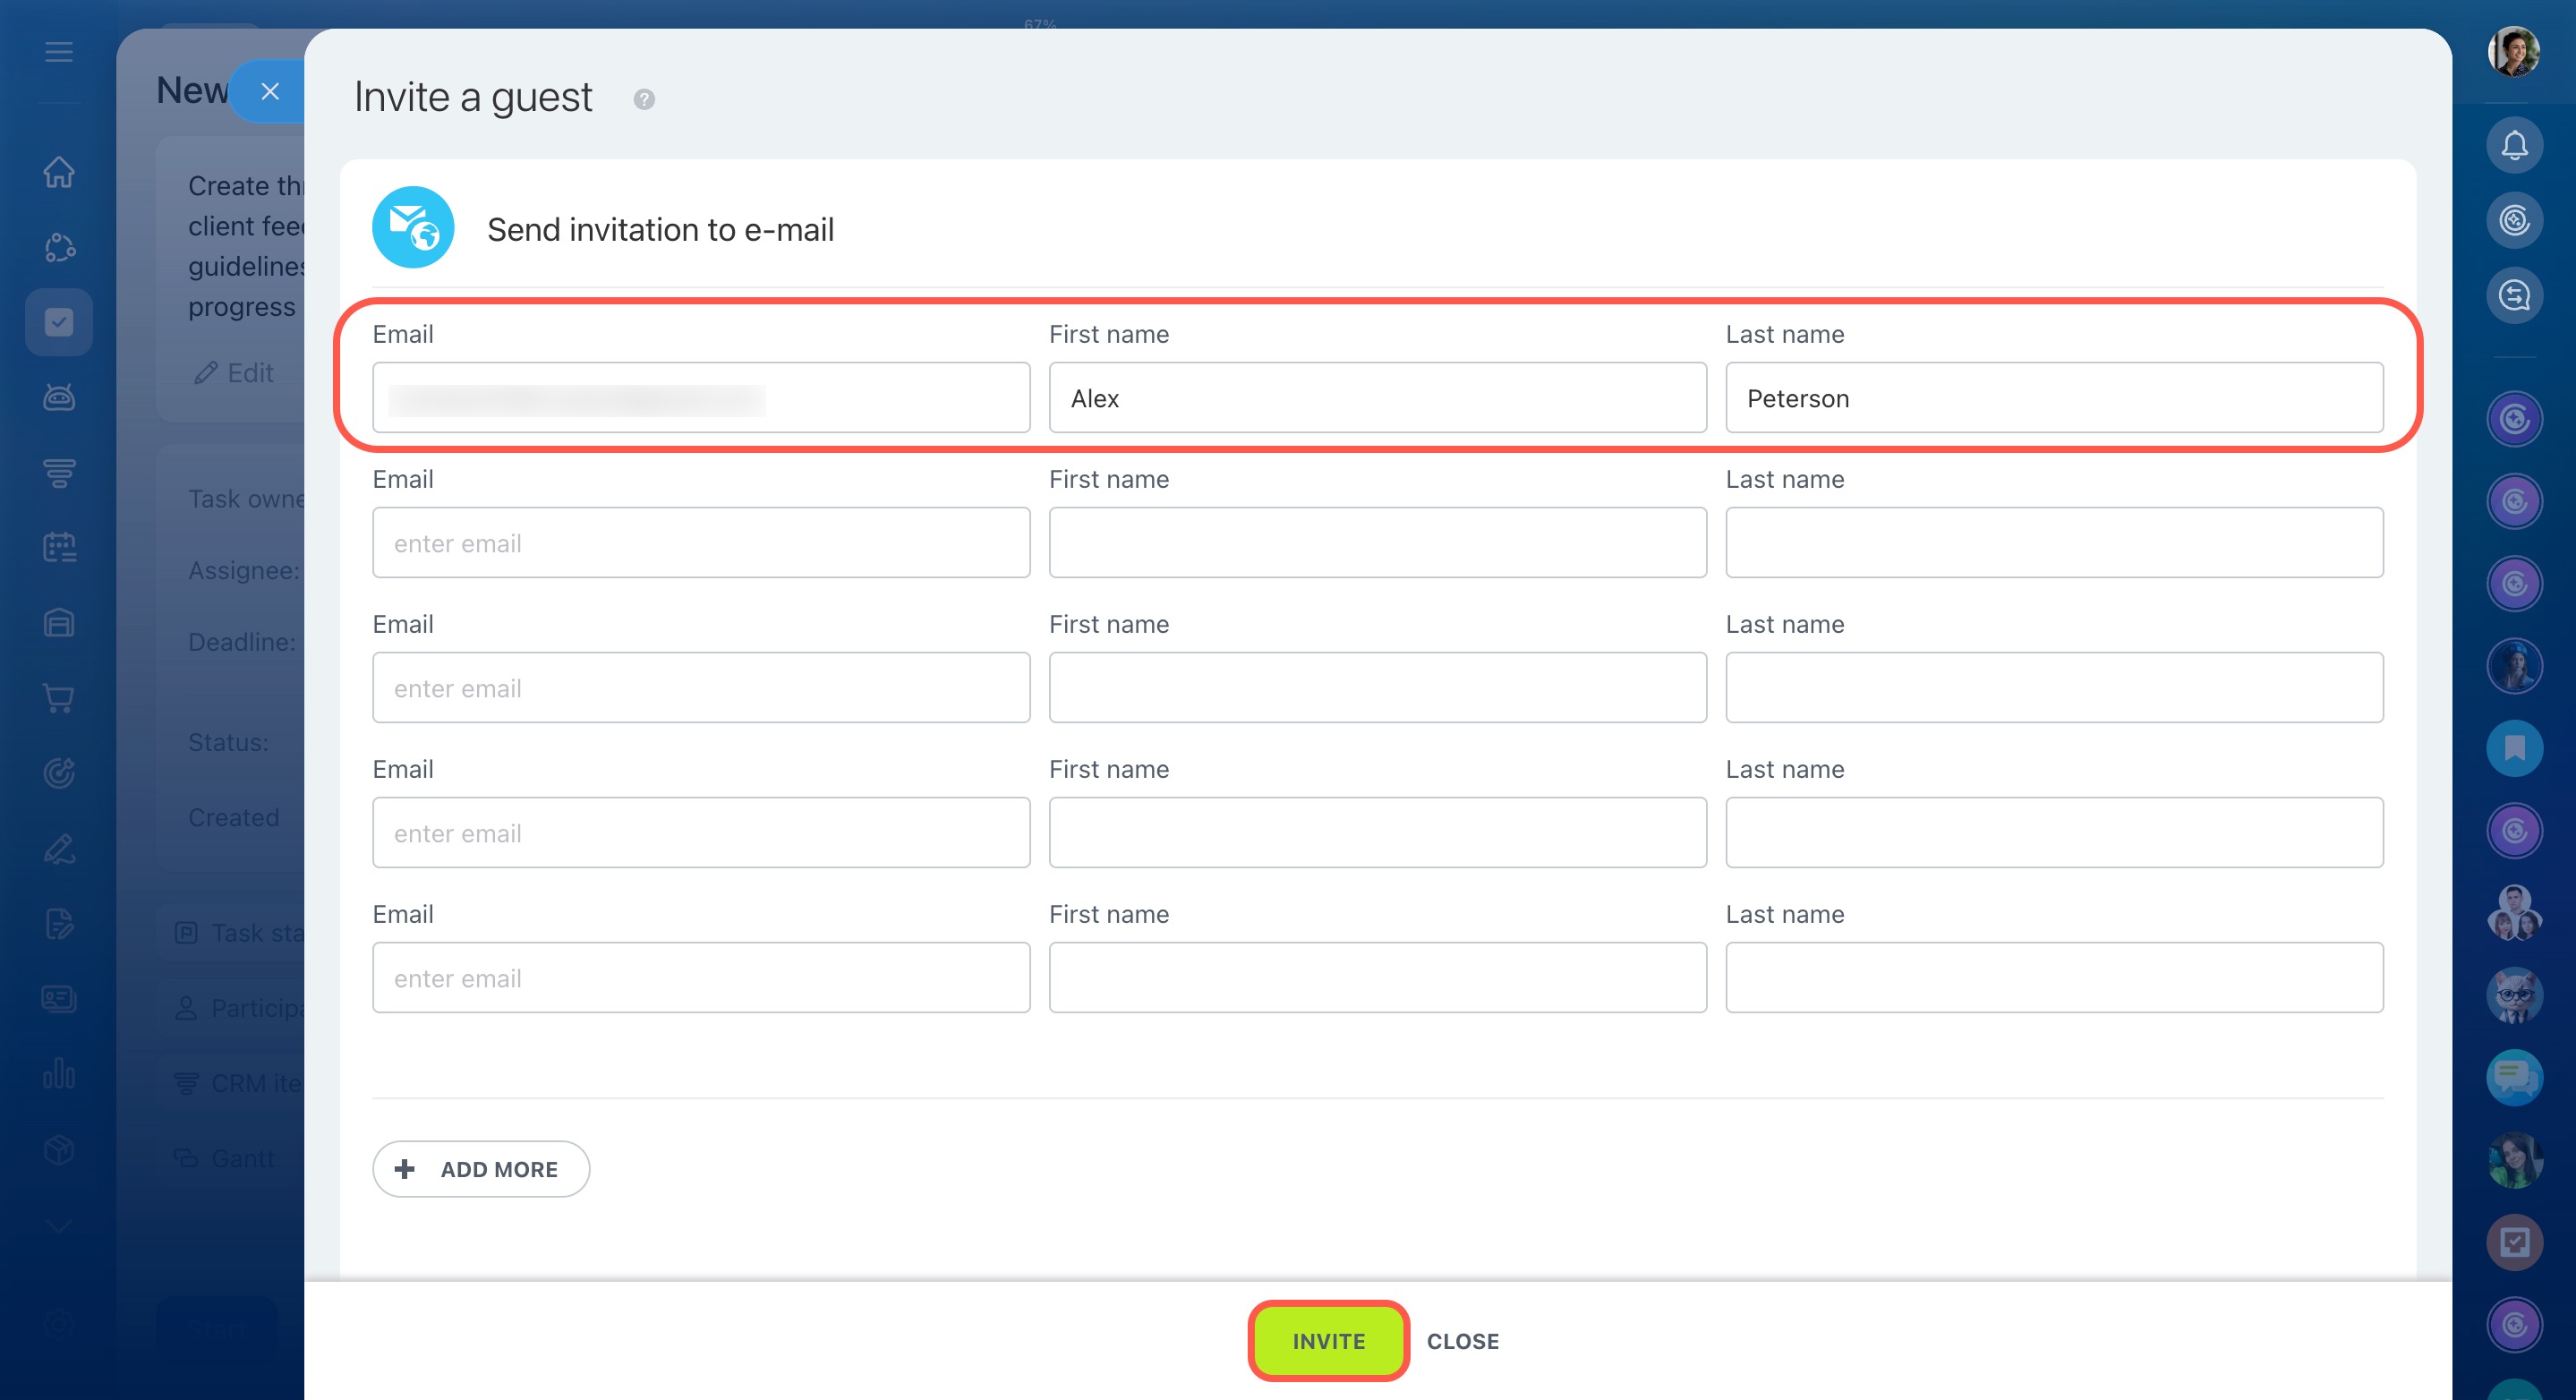
Task: Expand the hamburger menu at top left
Action: [59, 52]
